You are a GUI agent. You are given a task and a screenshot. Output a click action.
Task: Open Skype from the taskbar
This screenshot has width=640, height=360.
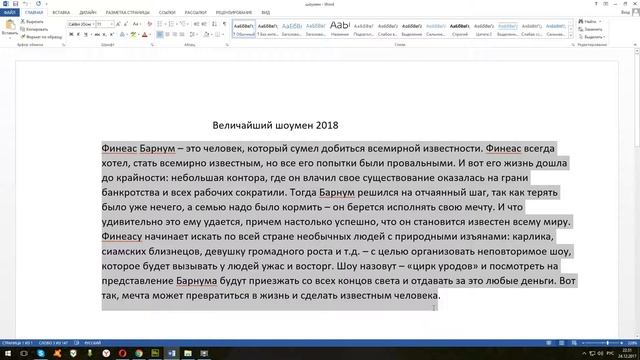click(x=41, y=353)
